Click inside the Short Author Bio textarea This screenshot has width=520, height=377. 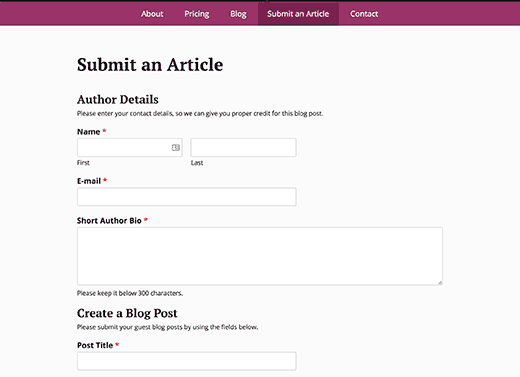pyautogui.click(x=260, y=256)
